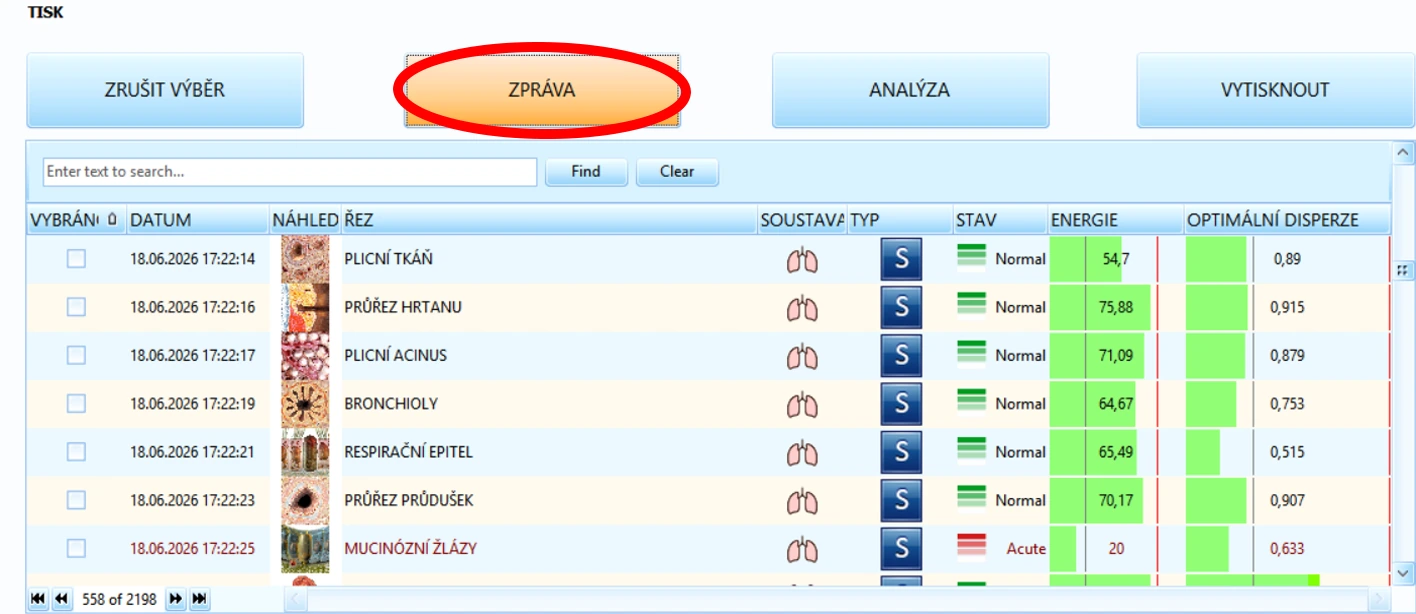Tick the RESPIRAČNÍ EPITEL checkbox

pyautogui.click(x=76, y=452)
